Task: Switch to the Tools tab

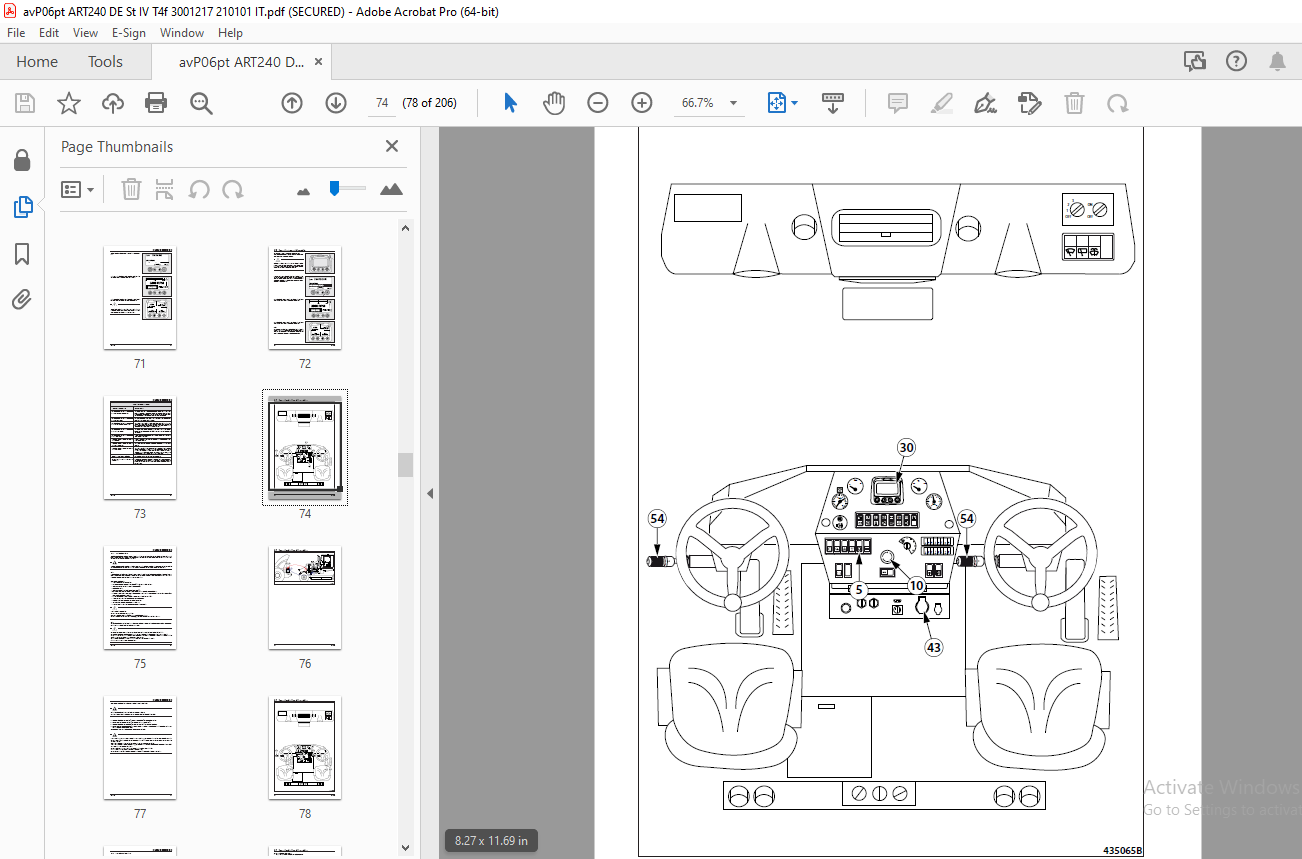Action: click(105, 62)
